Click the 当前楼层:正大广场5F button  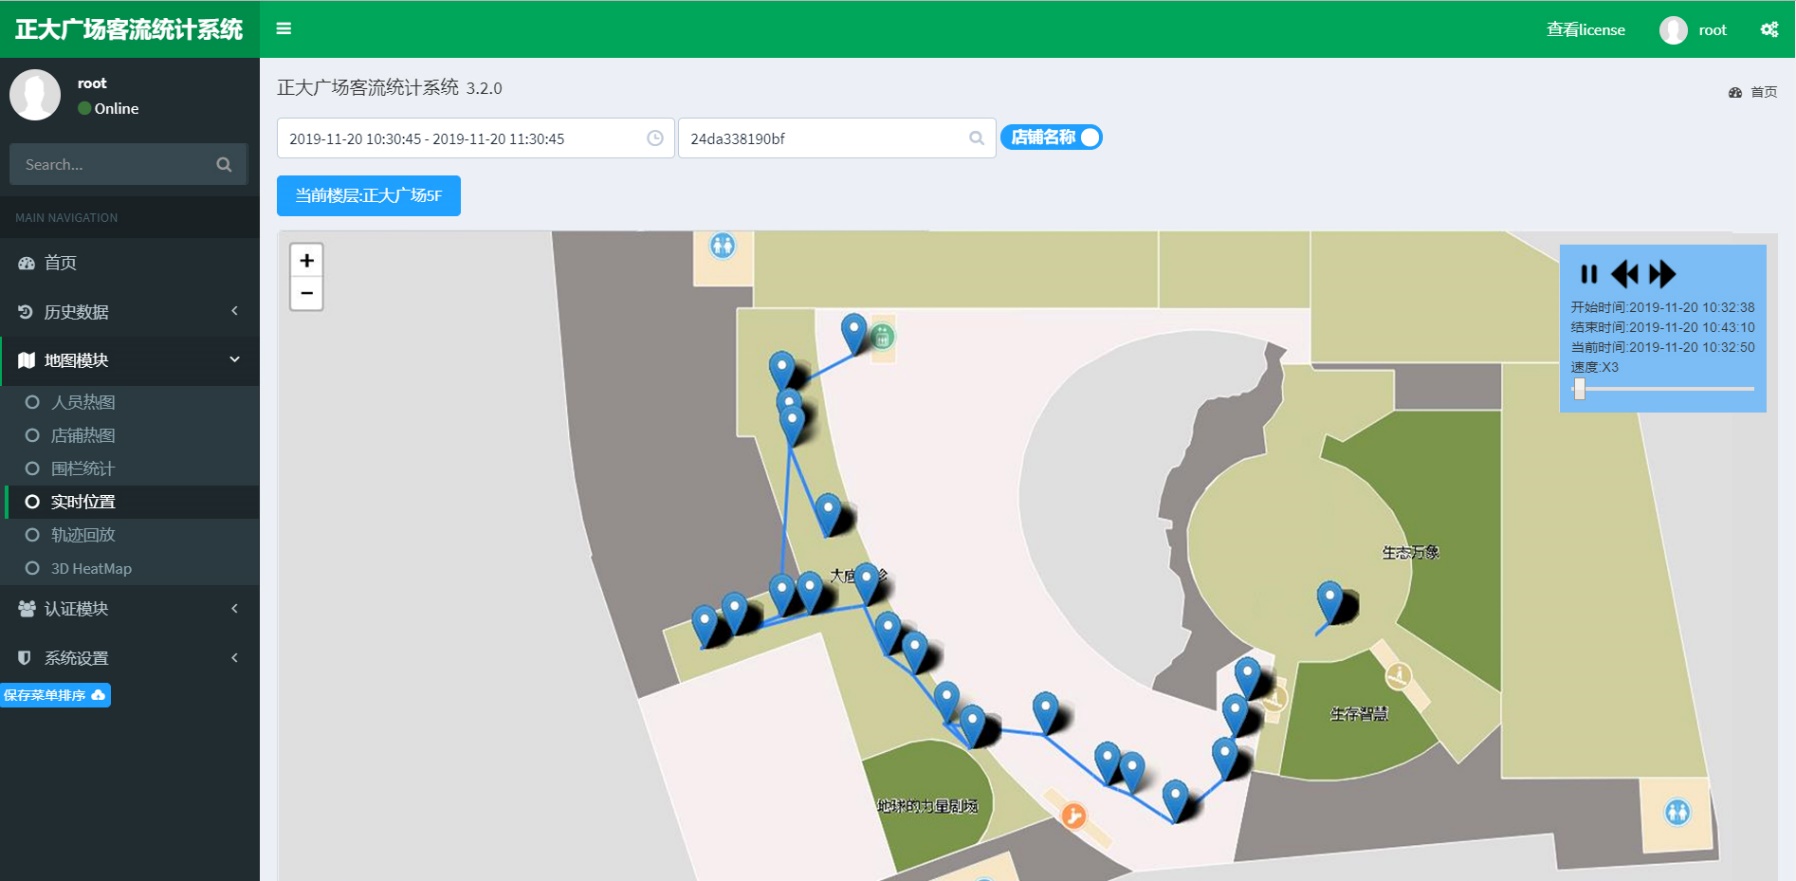click(369, 196)
